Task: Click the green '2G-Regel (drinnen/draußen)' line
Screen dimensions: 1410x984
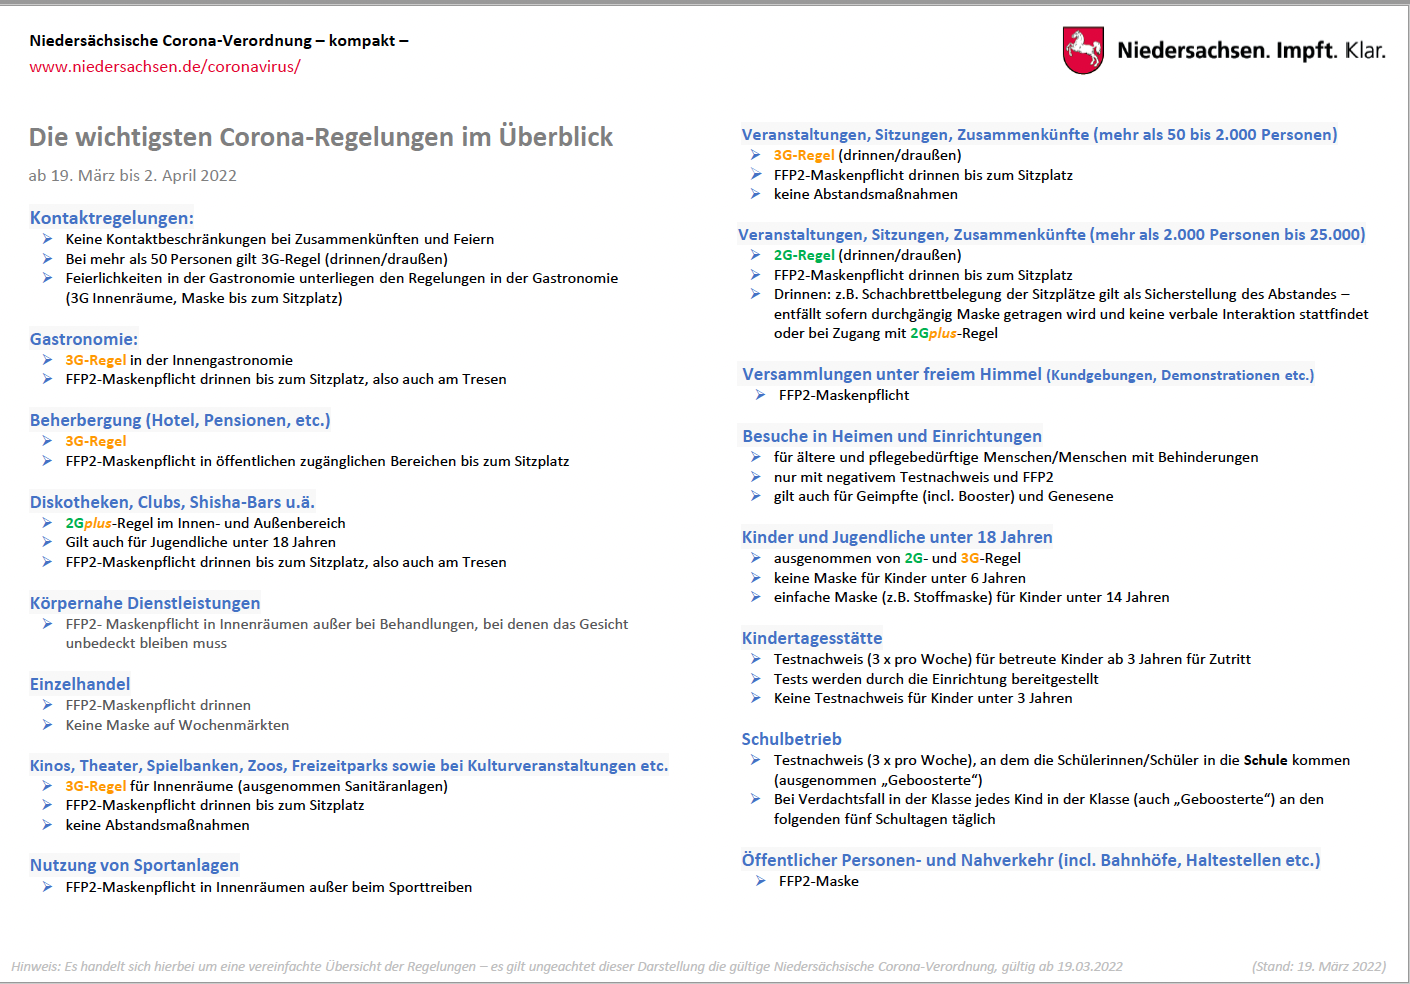Action: pos(868,255)
